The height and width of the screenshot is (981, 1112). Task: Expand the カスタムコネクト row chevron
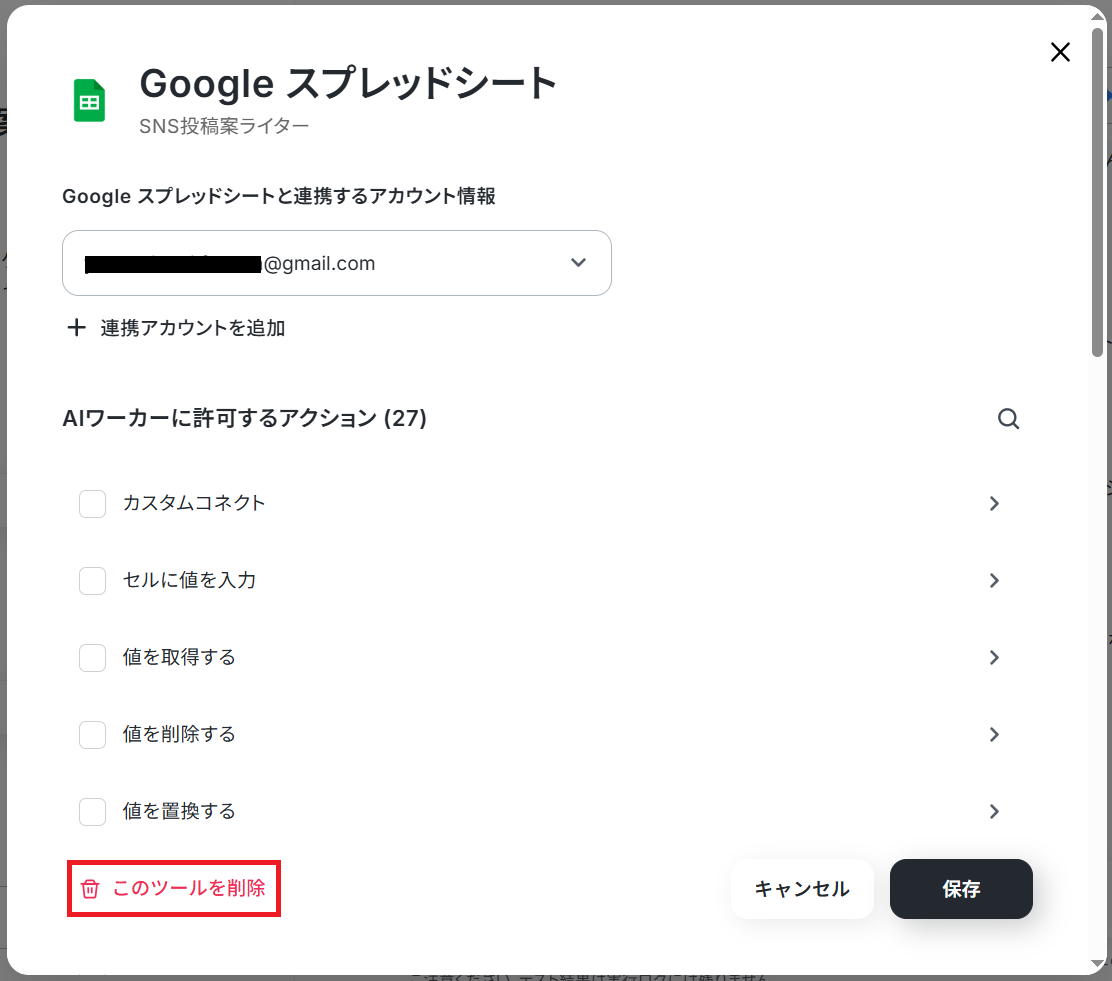(x=994, y=504)
